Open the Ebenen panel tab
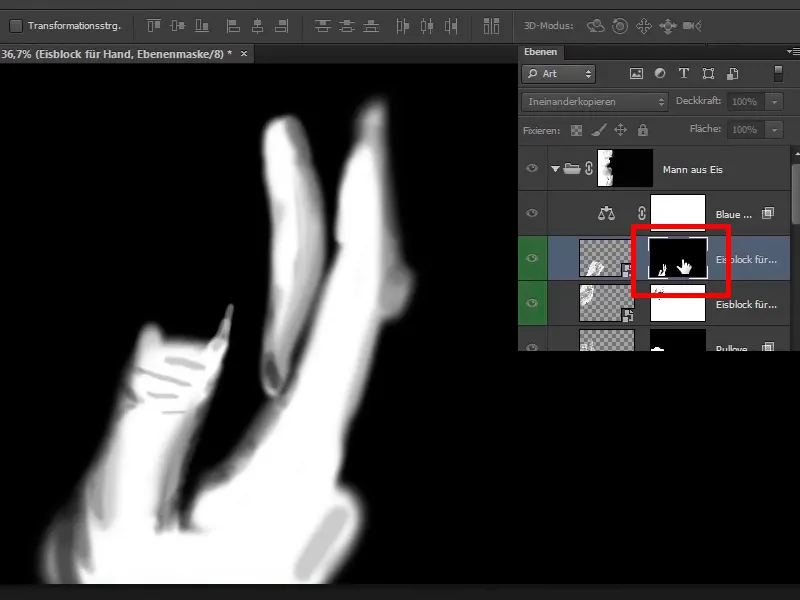This screenshot has width=800, height=600. (541, 52)
